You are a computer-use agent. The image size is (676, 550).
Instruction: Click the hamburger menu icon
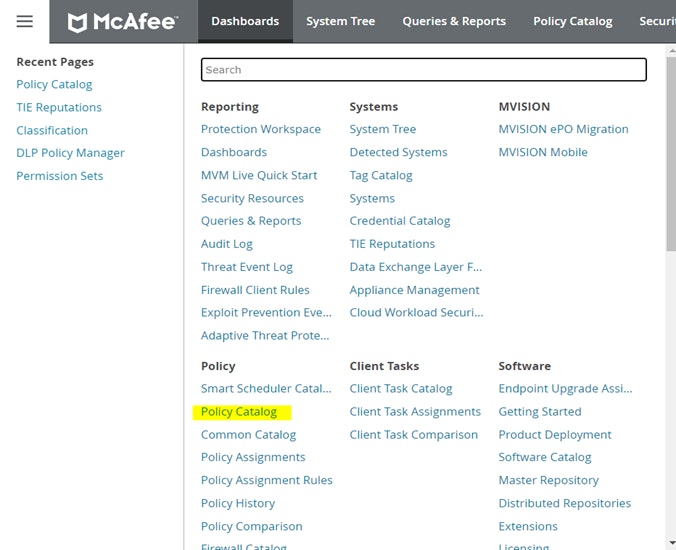25,21
